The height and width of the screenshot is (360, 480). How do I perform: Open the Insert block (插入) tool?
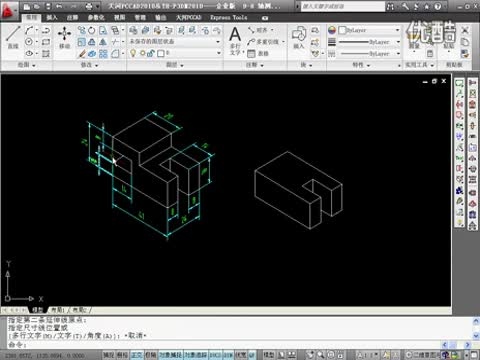click(x=299, y=37)
